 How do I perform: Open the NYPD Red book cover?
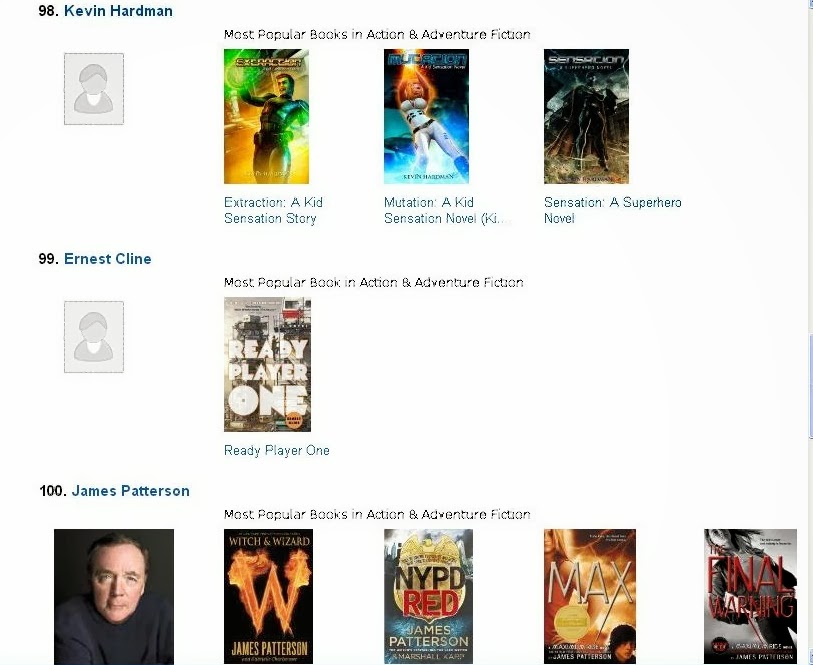pos(428,597)
